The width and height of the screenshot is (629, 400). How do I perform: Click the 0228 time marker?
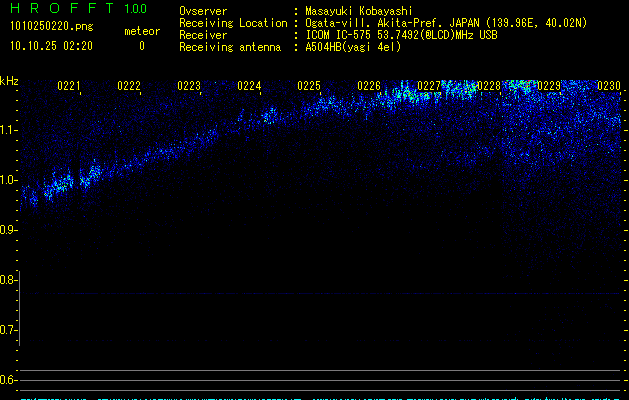(x=489, y=86)
